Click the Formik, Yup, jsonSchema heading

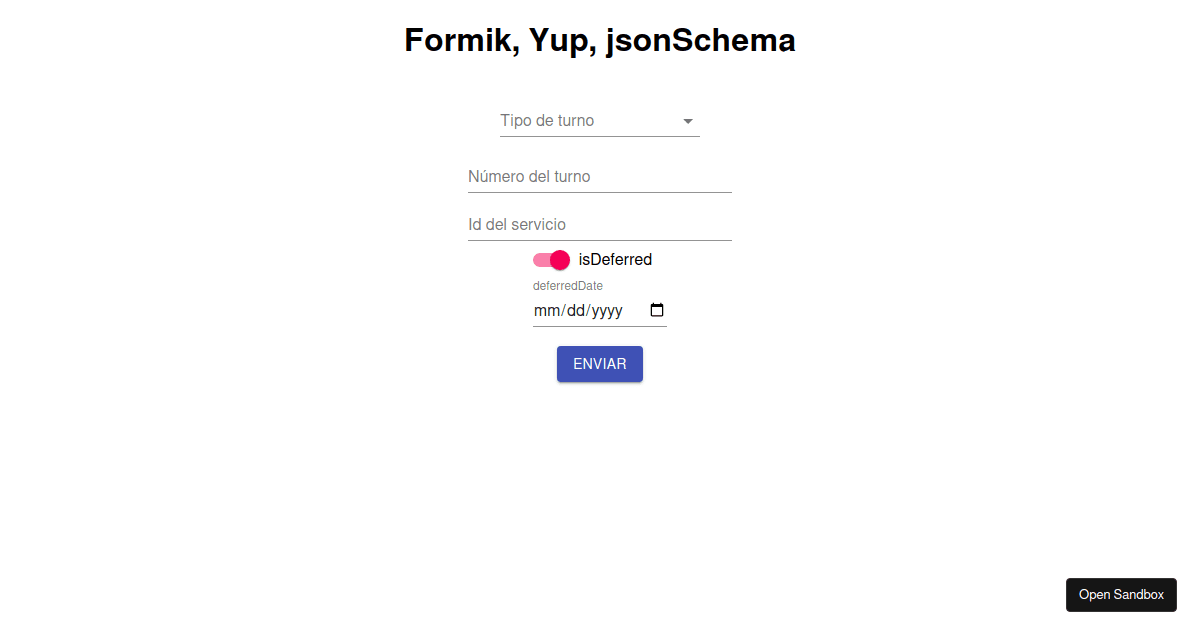[599, 40]
